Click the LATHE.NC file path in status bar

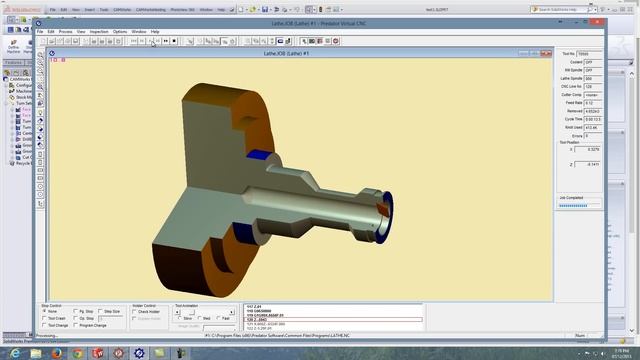[x=277, y=336]
